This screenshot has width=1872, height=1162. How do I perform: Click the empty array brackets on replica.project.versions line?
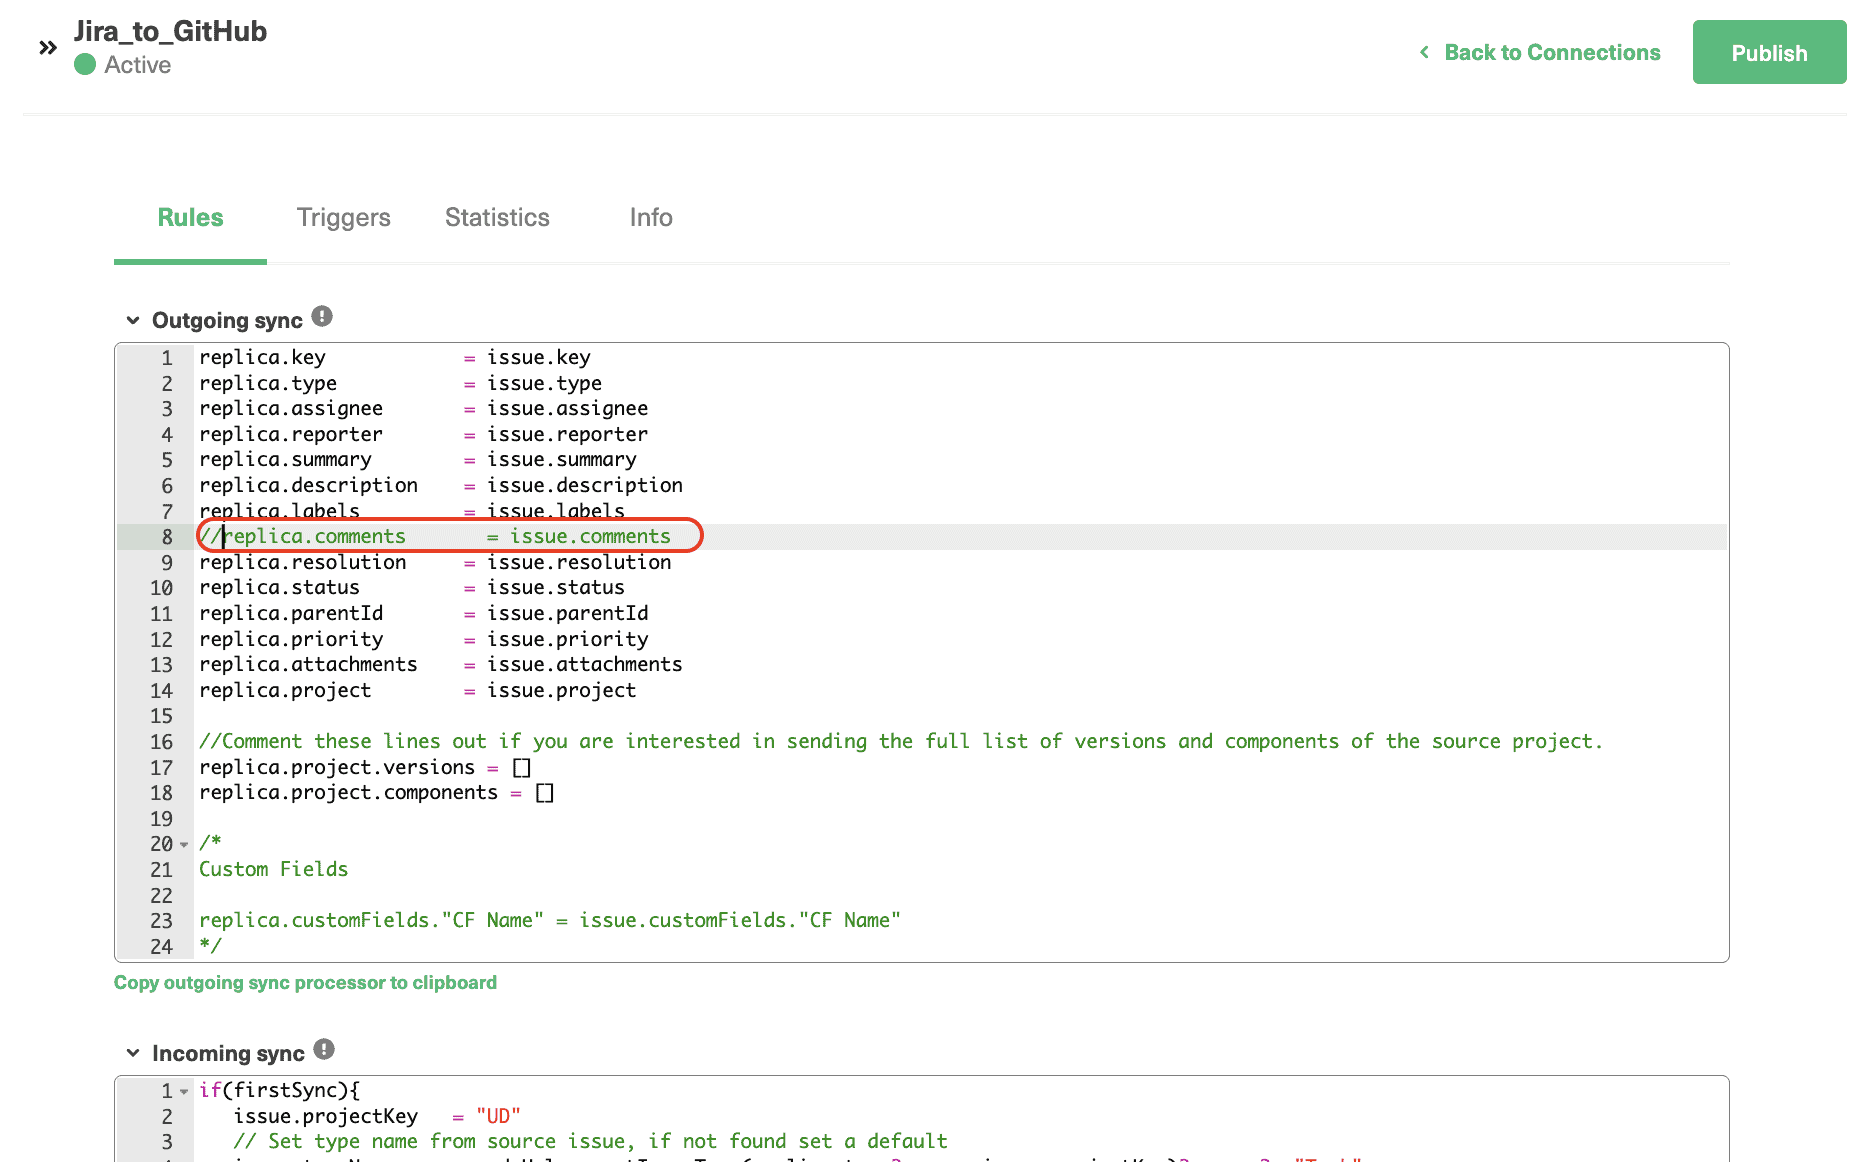click(521, 767)
